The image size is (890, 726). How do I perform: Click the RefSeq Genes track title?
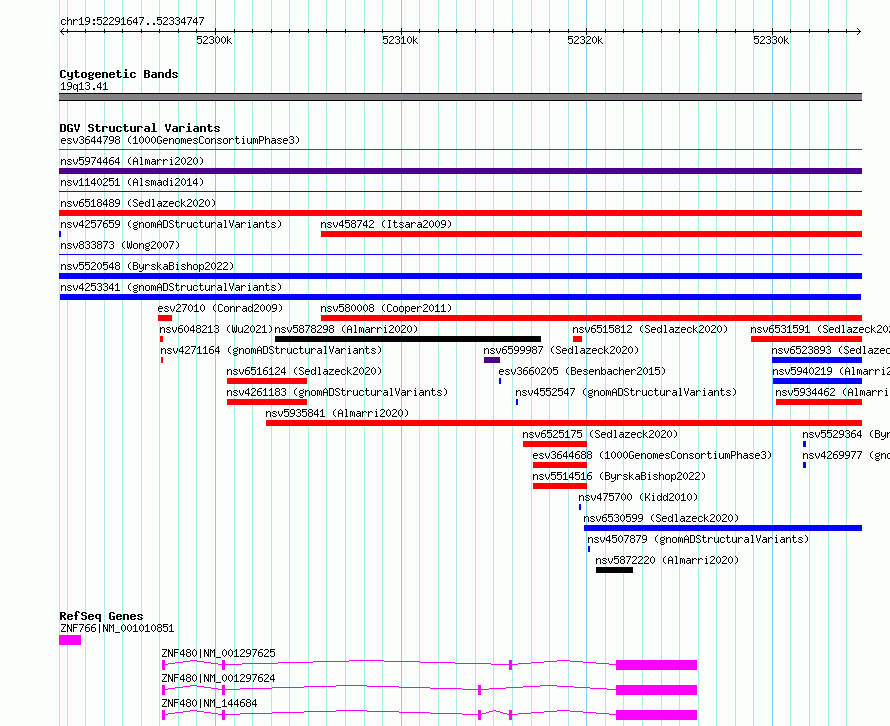[x=101, y=616]
